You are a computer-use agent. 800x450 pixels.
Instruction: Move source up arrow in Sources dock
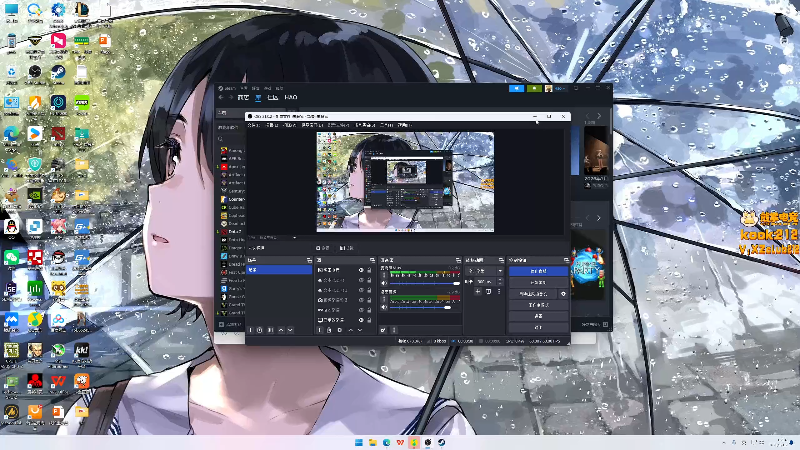[351, 330]
